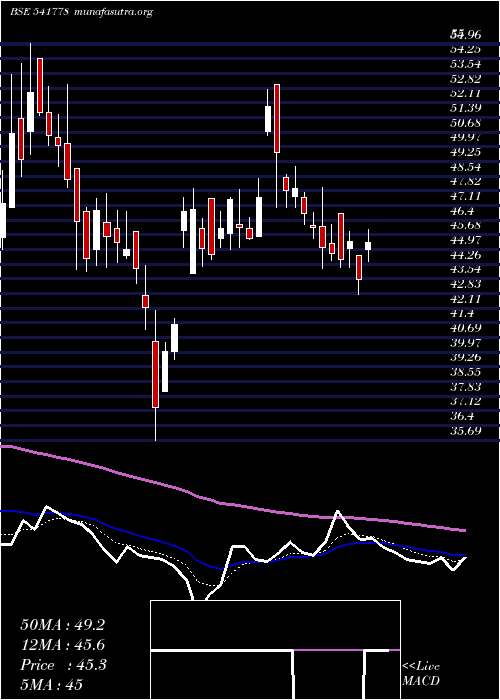Image resolution: width=500 pixels, height=700 pixels.
Task: Click the 53.54 price axis label
Action: (x=466, y=64)
